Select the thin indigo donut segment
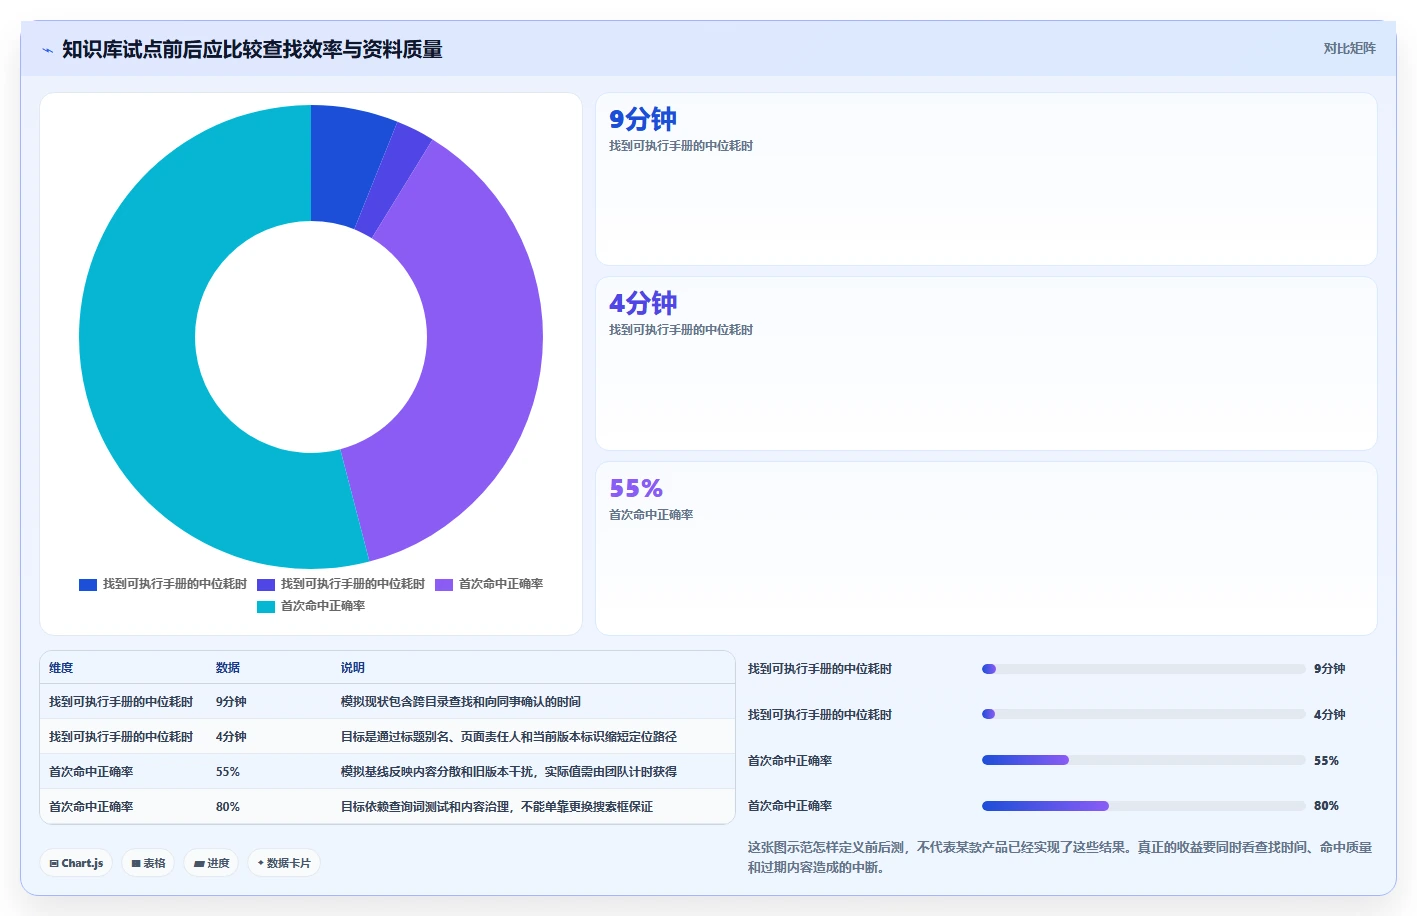The image size is (1417, 916). pyautogui.click(x=393, y=180)
